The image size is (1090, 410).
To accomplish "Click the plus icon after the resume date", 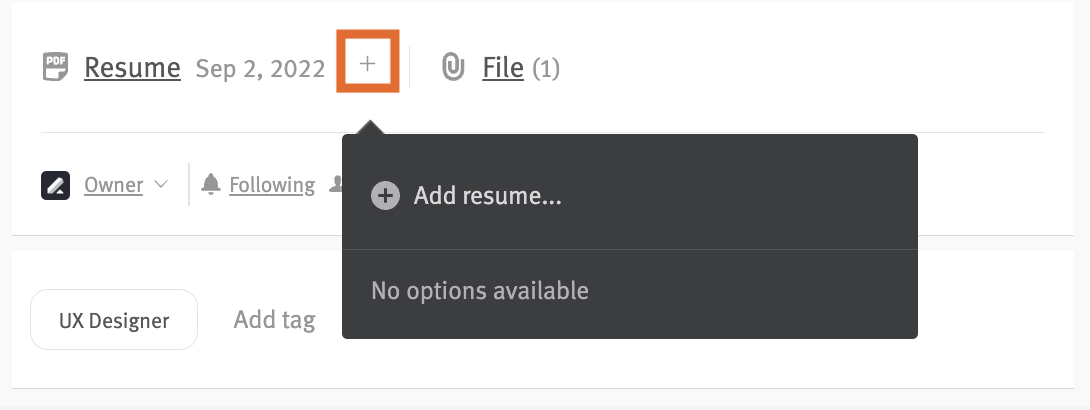I will (368, 63).
